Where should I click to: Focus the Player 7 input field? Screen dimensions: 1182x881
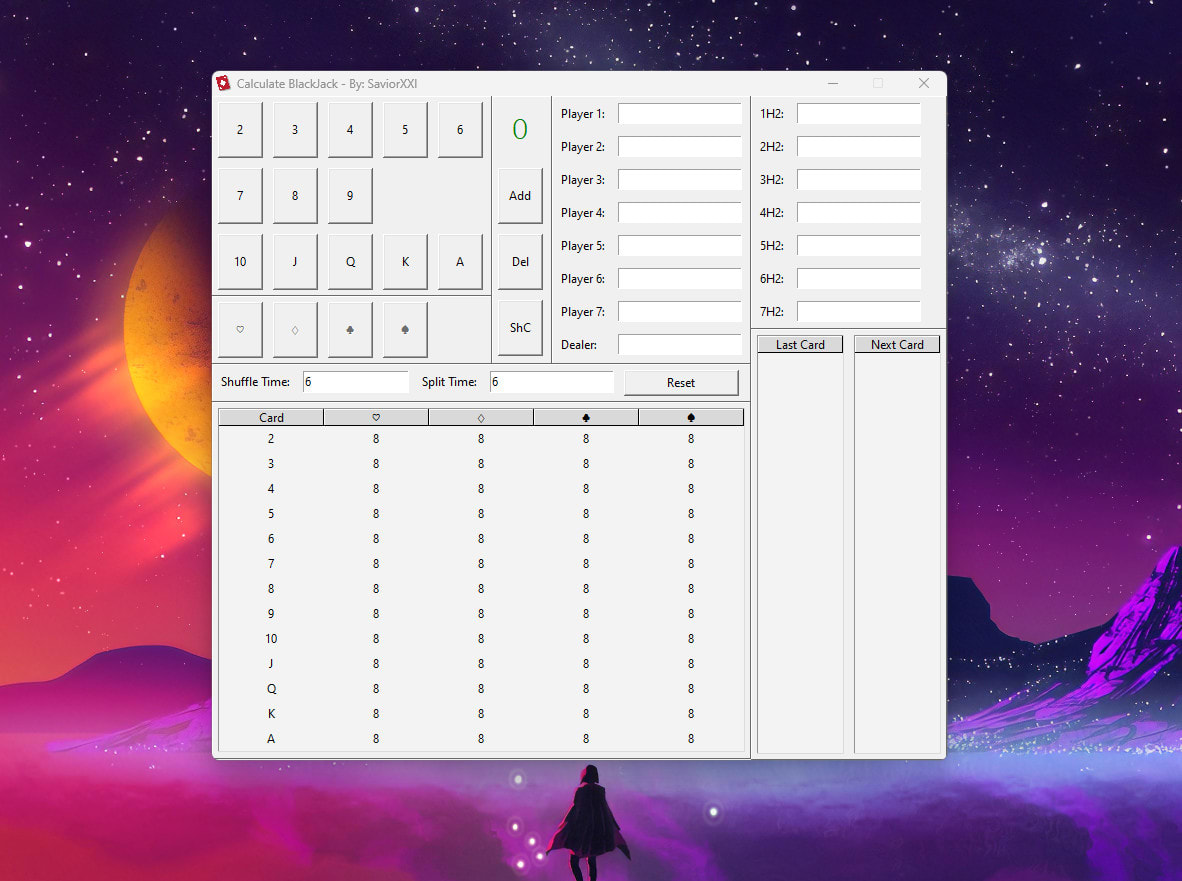680,312
